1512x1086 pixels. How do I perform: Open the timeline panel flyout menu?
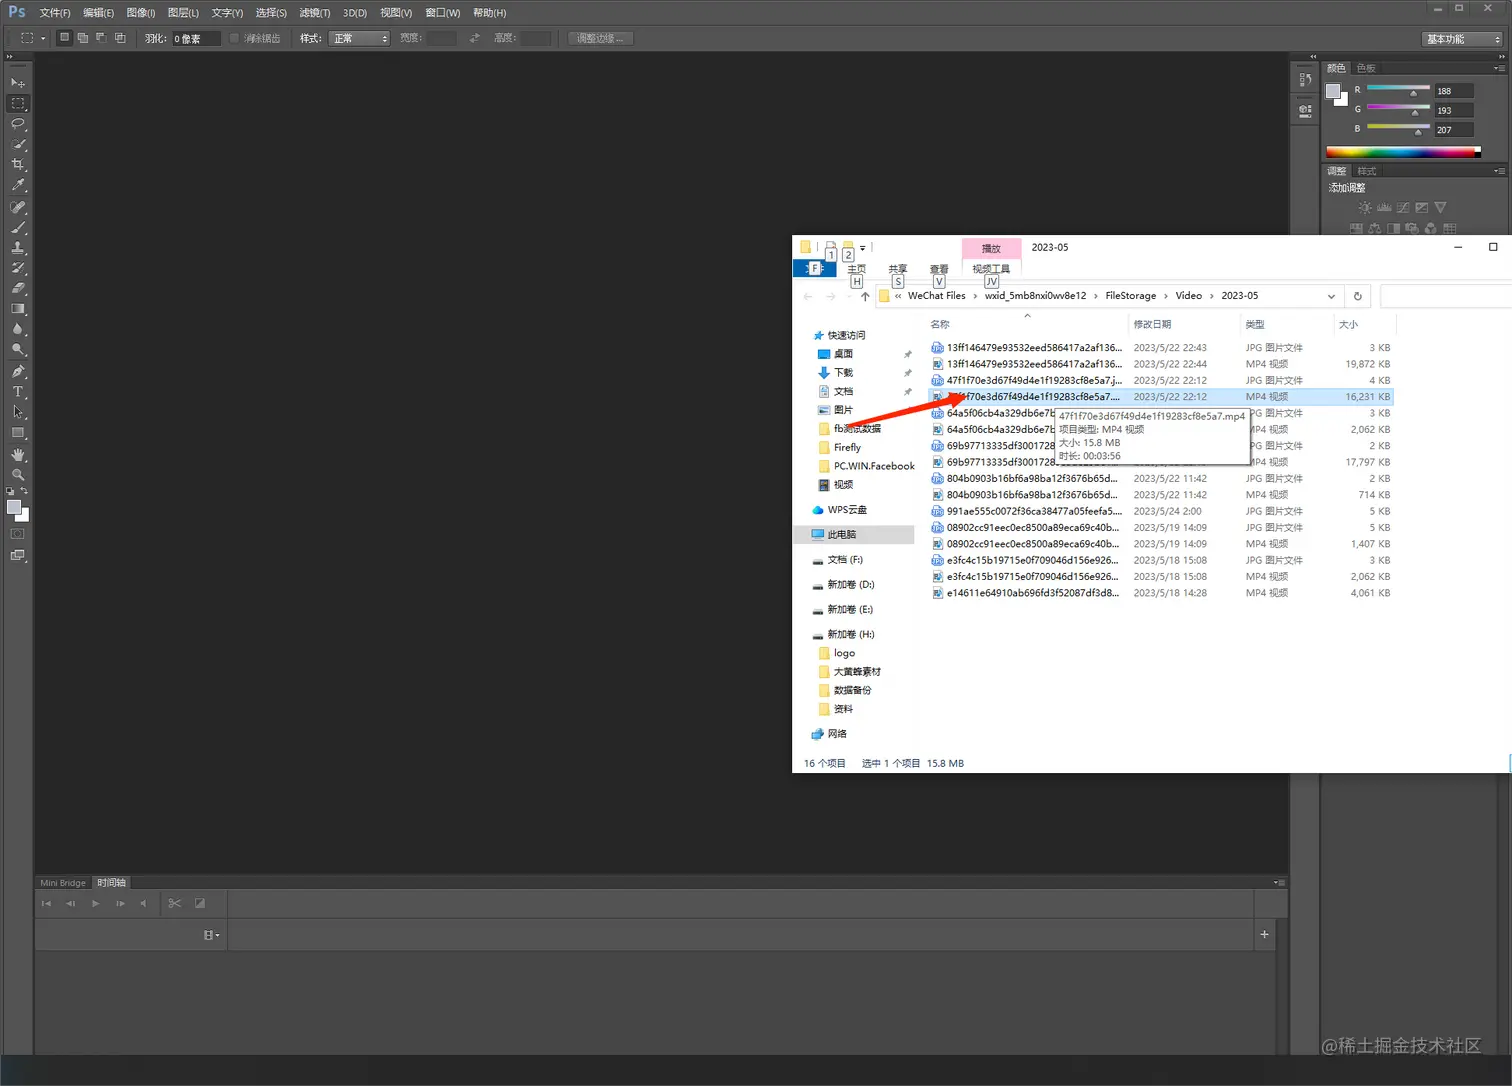(x=1280, y=883)
